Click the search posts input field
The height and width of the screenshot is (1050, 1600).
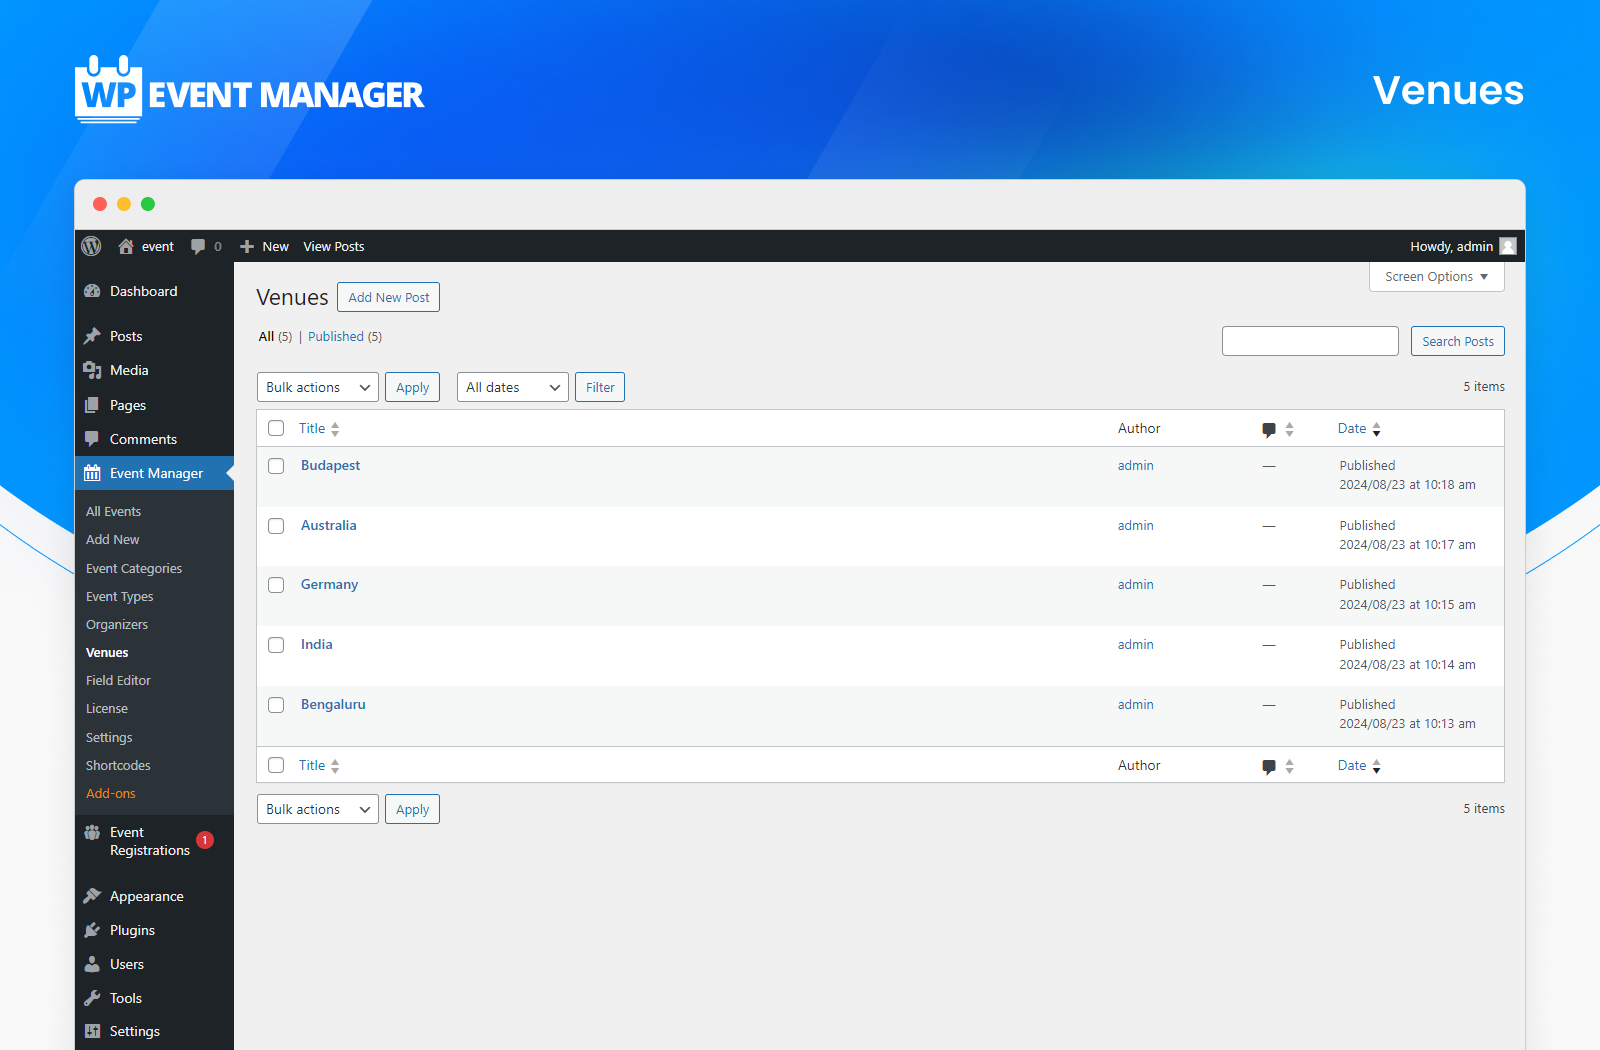click(1310, 341)
